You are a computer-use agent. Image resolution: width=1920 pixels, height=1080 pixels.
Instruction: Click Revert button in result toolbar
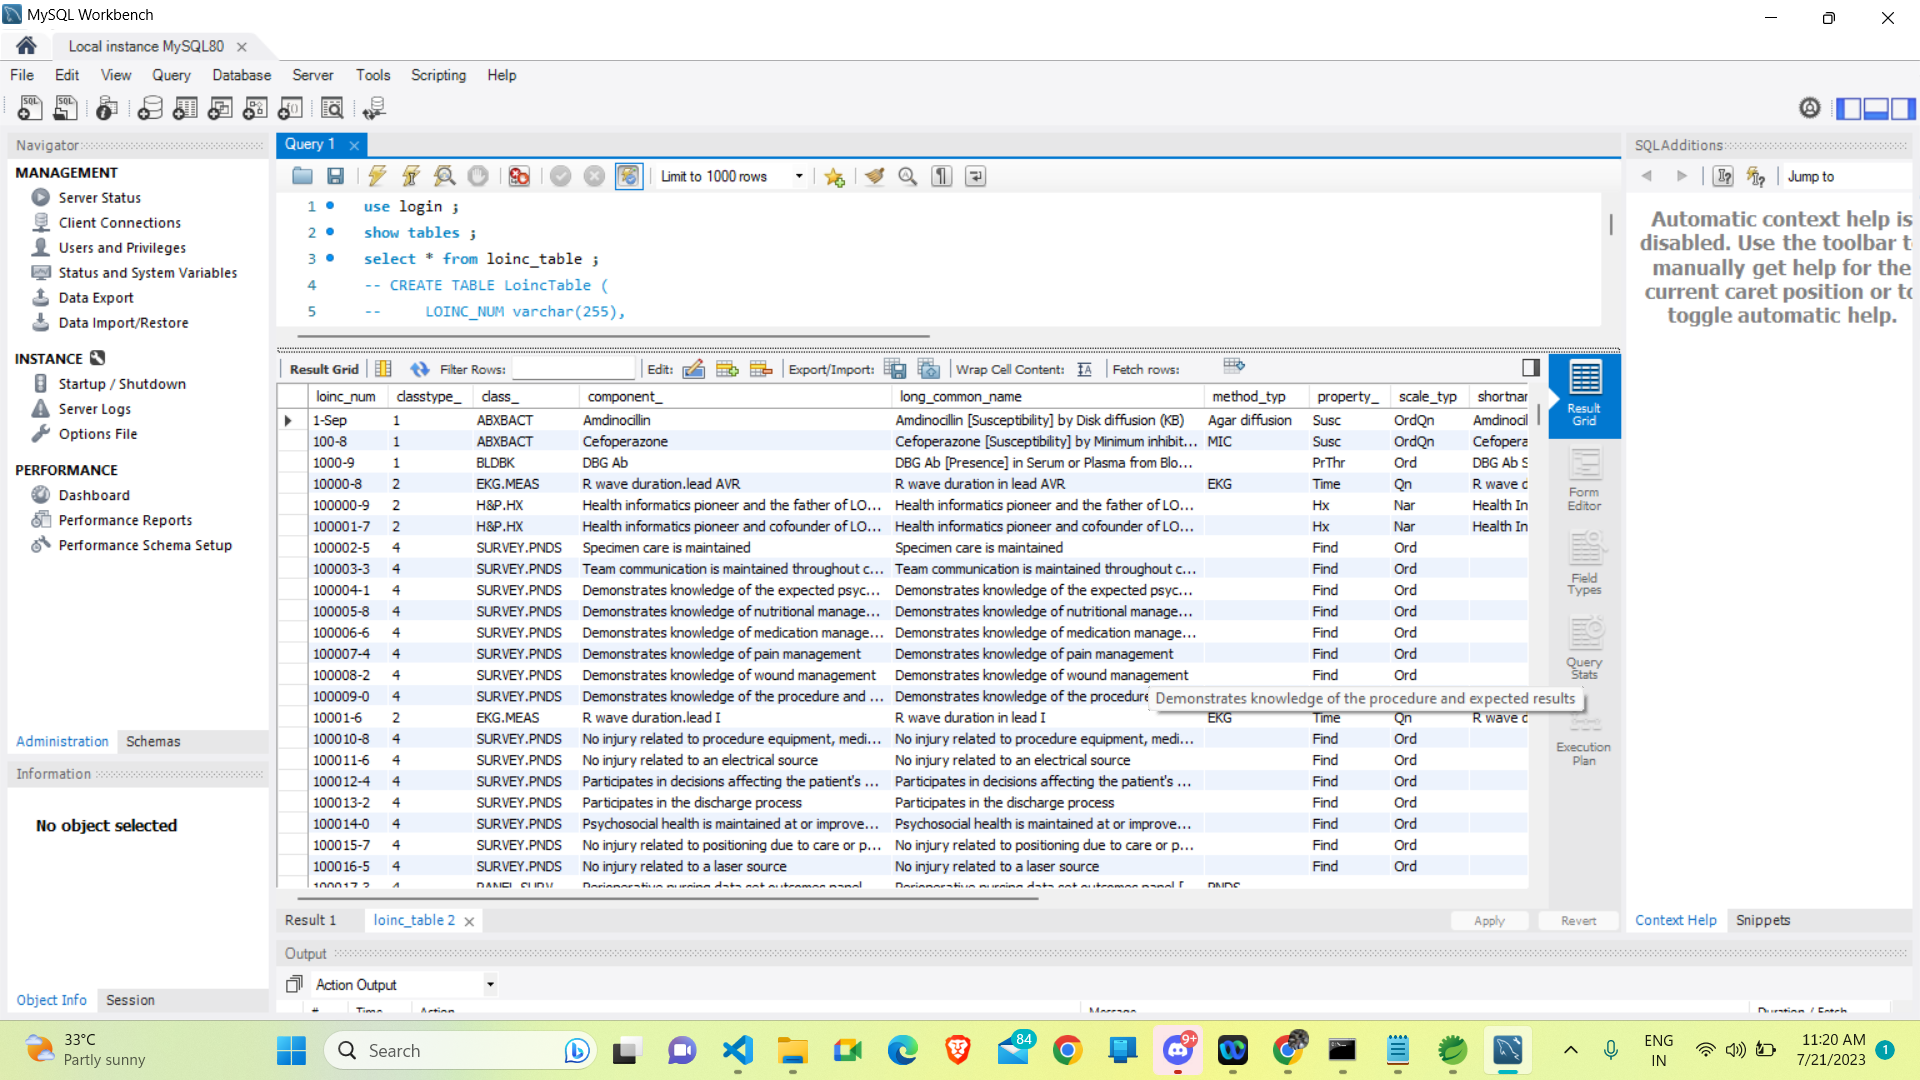1578,920
